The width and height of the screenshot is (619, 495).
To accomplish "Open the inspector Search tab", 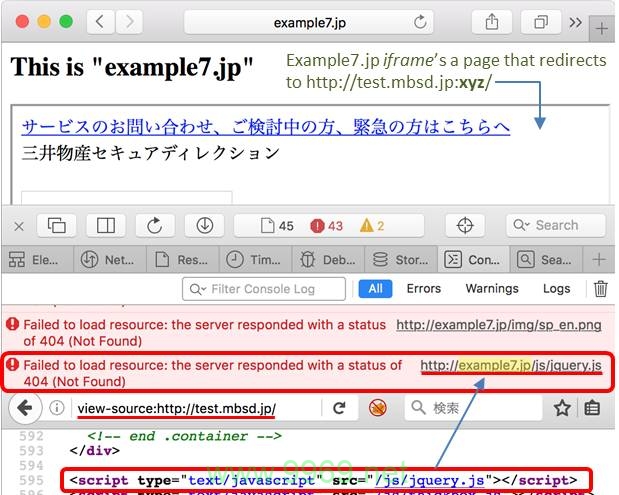I will click(x=546, y=260).
